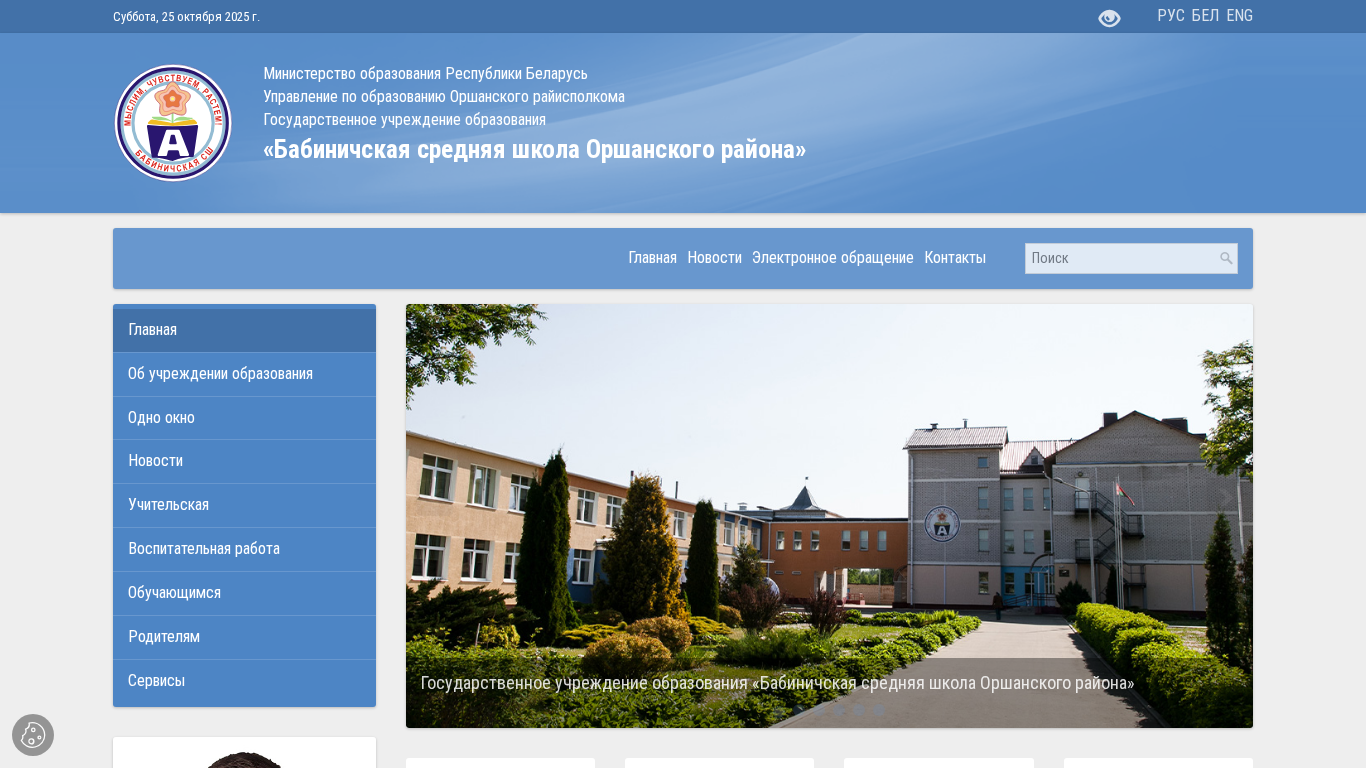Click the school emblem logo in header
This screenshot has height=768, width=1366.
pos(173,123)
